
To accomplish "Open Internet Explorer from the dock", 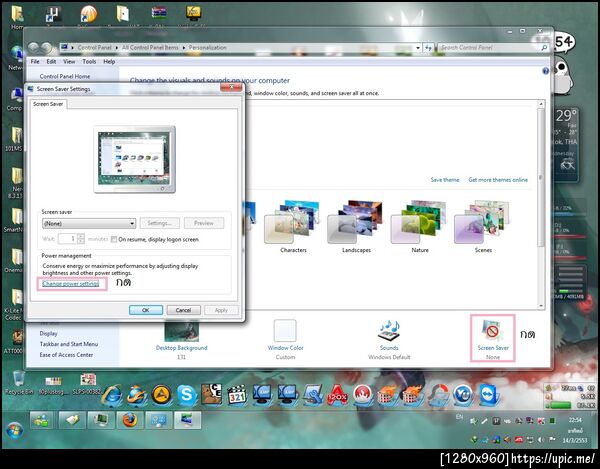I will (x=112, y=395).
